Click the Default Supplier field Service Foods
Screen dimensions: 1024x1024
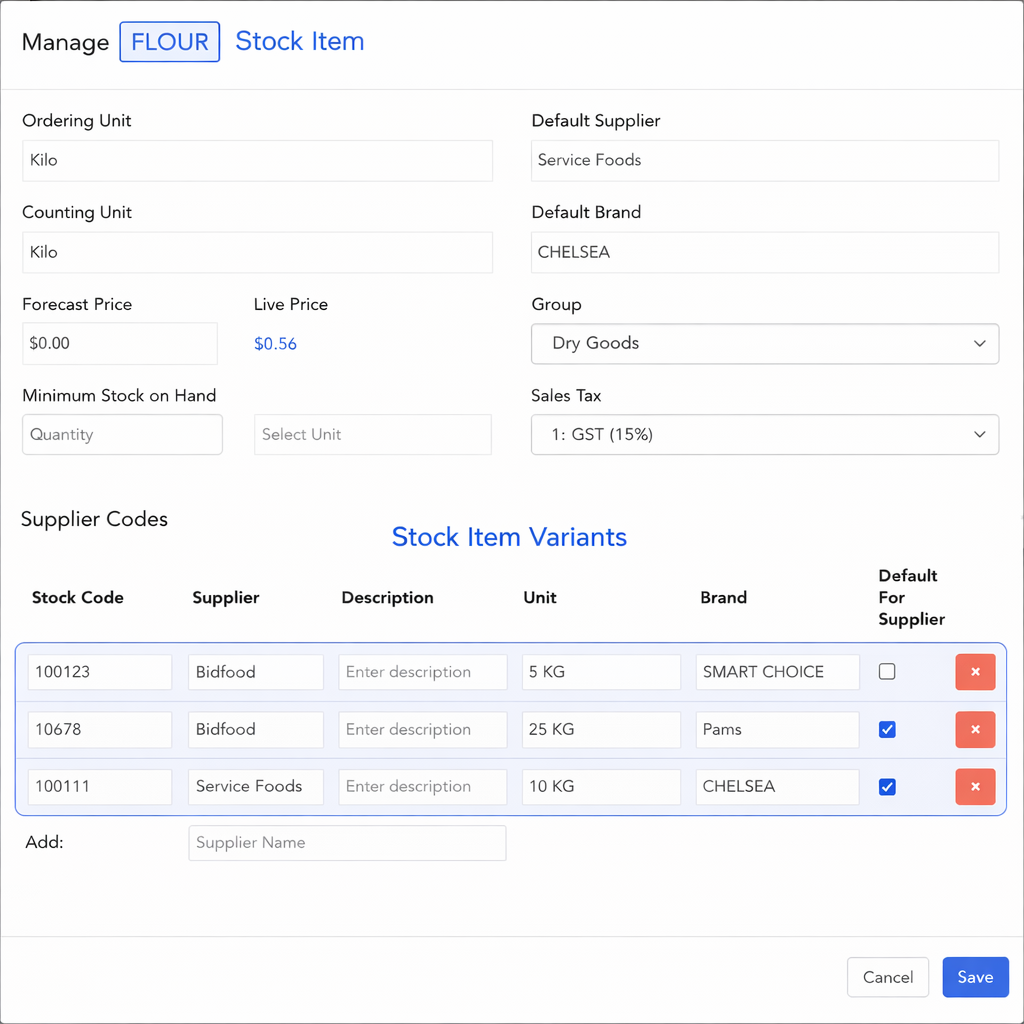point(764,161)
